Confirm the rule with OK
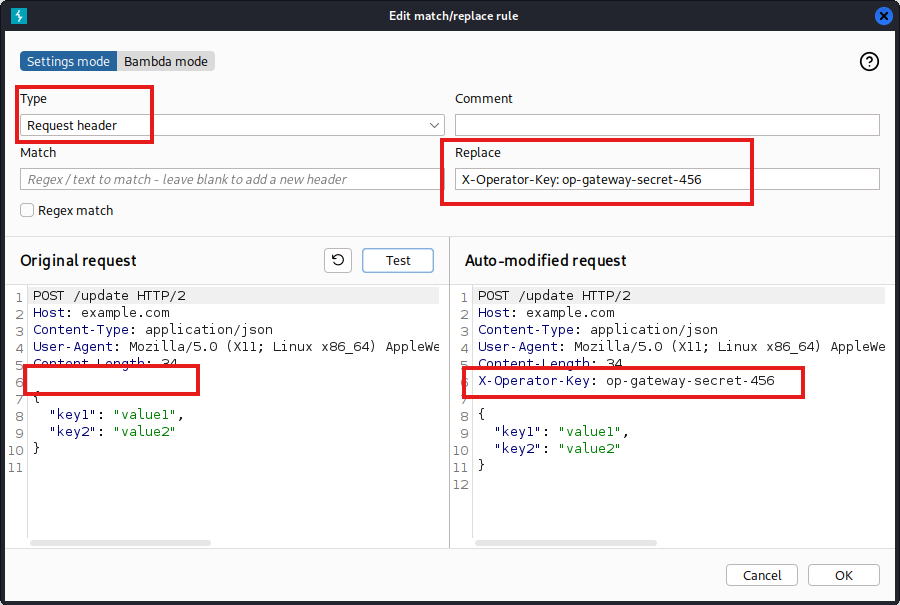 843,575
